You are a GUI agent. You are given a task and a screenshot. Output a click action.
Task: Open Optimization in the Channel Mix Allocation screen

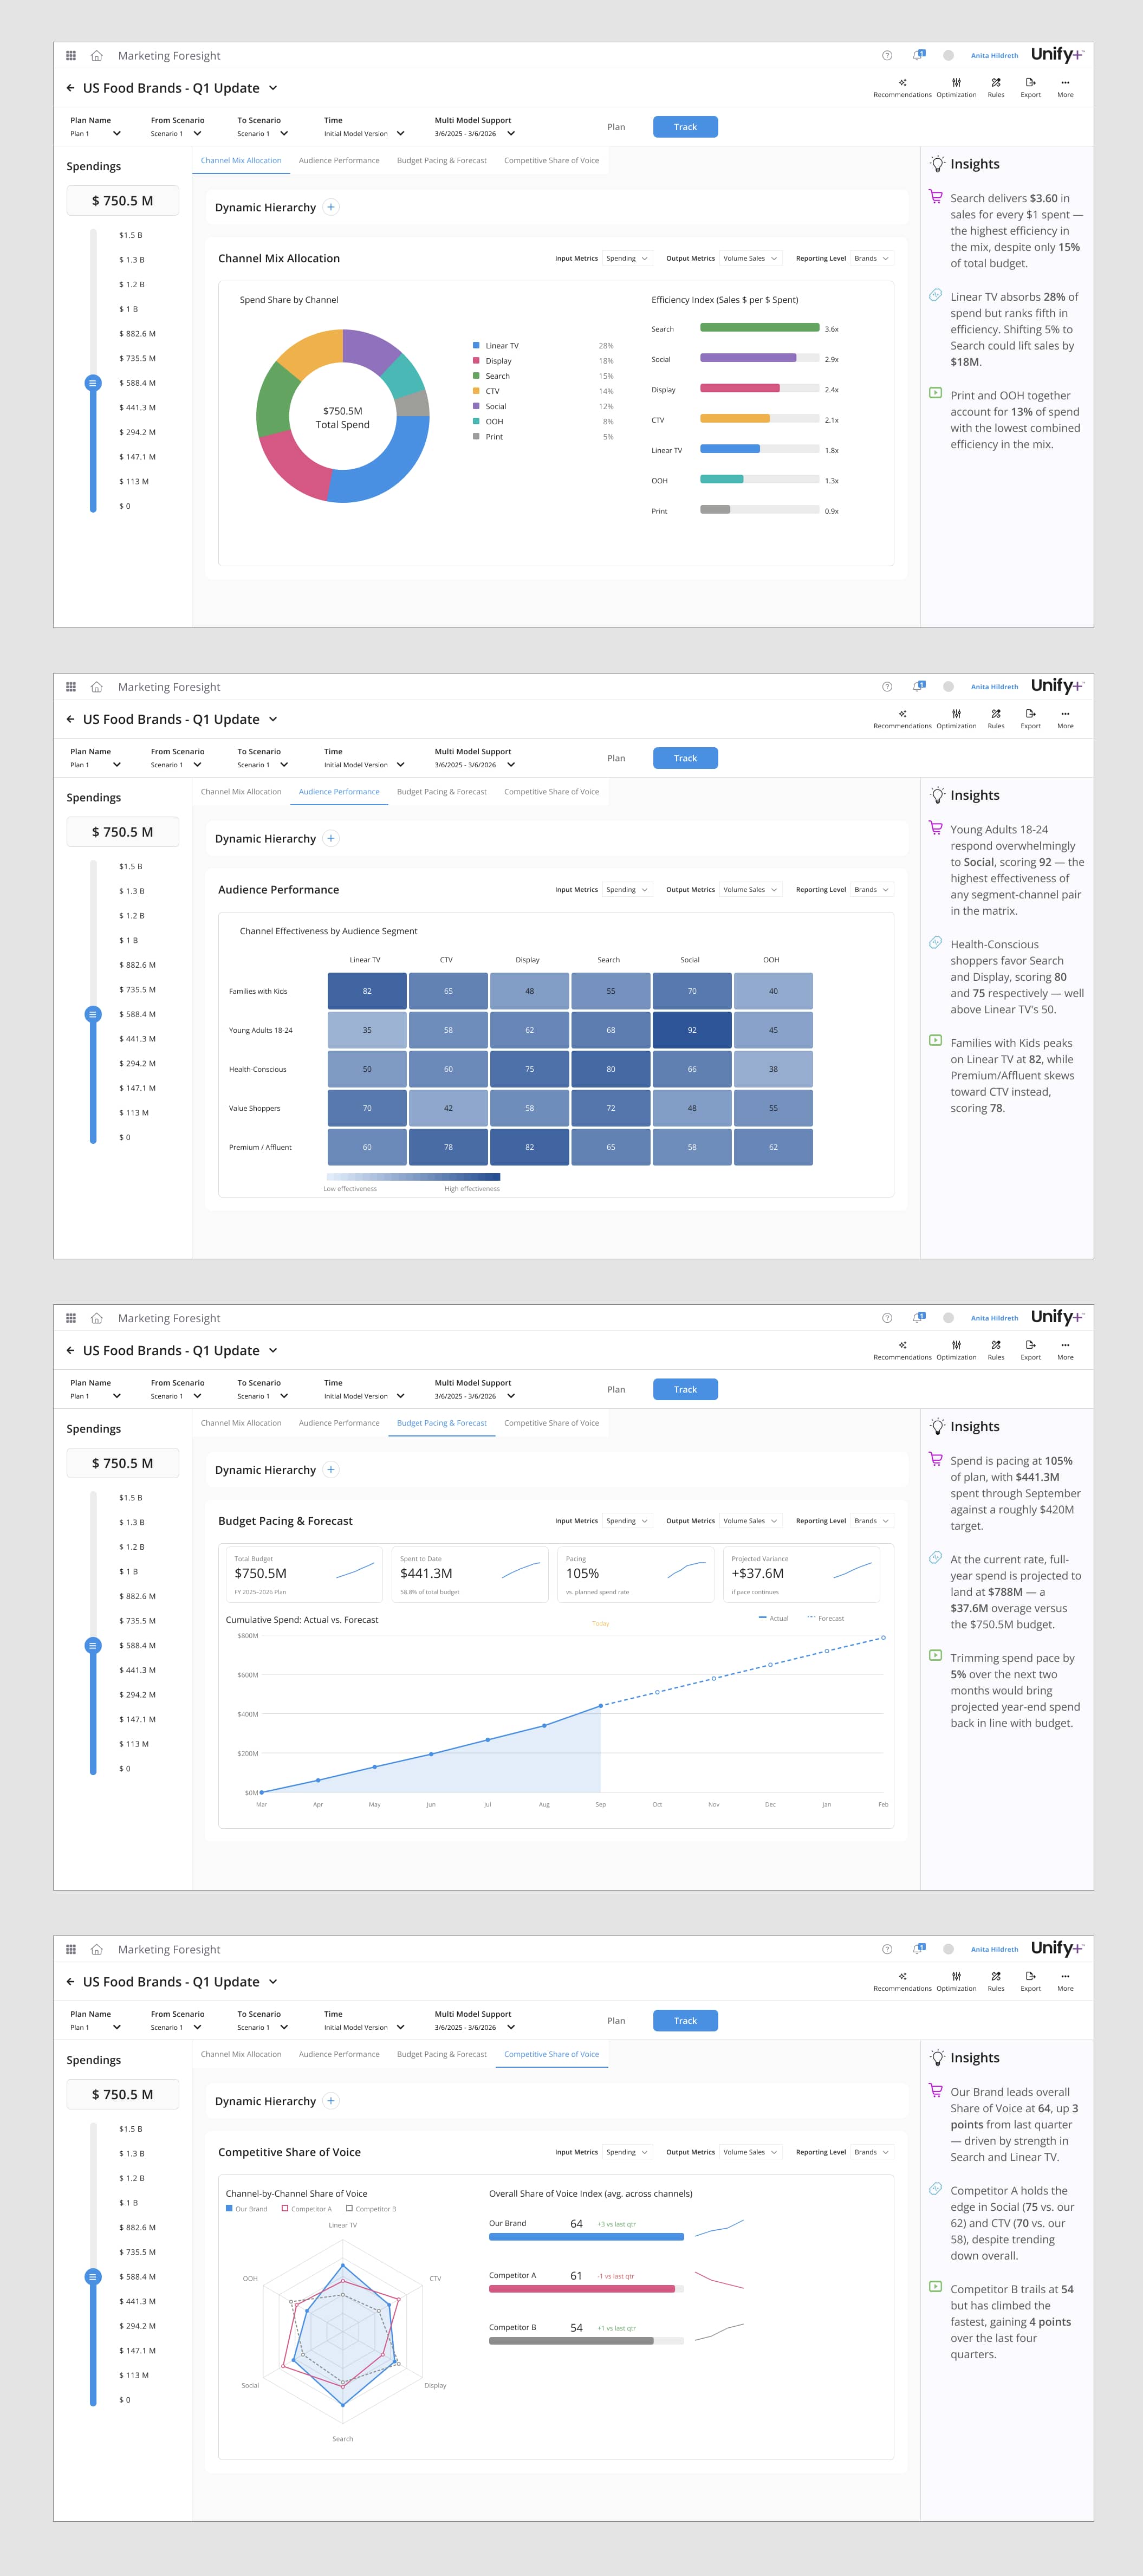pyautogui.click(x=956, y=88)
